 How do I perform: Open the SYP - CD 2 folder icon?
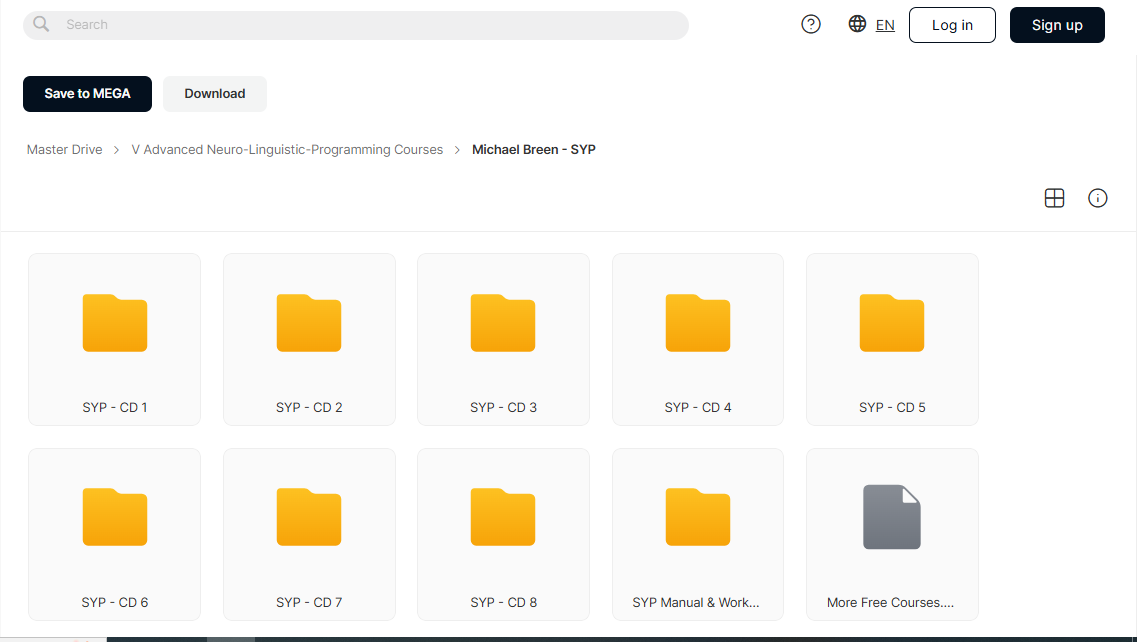(x=309, y=323)
